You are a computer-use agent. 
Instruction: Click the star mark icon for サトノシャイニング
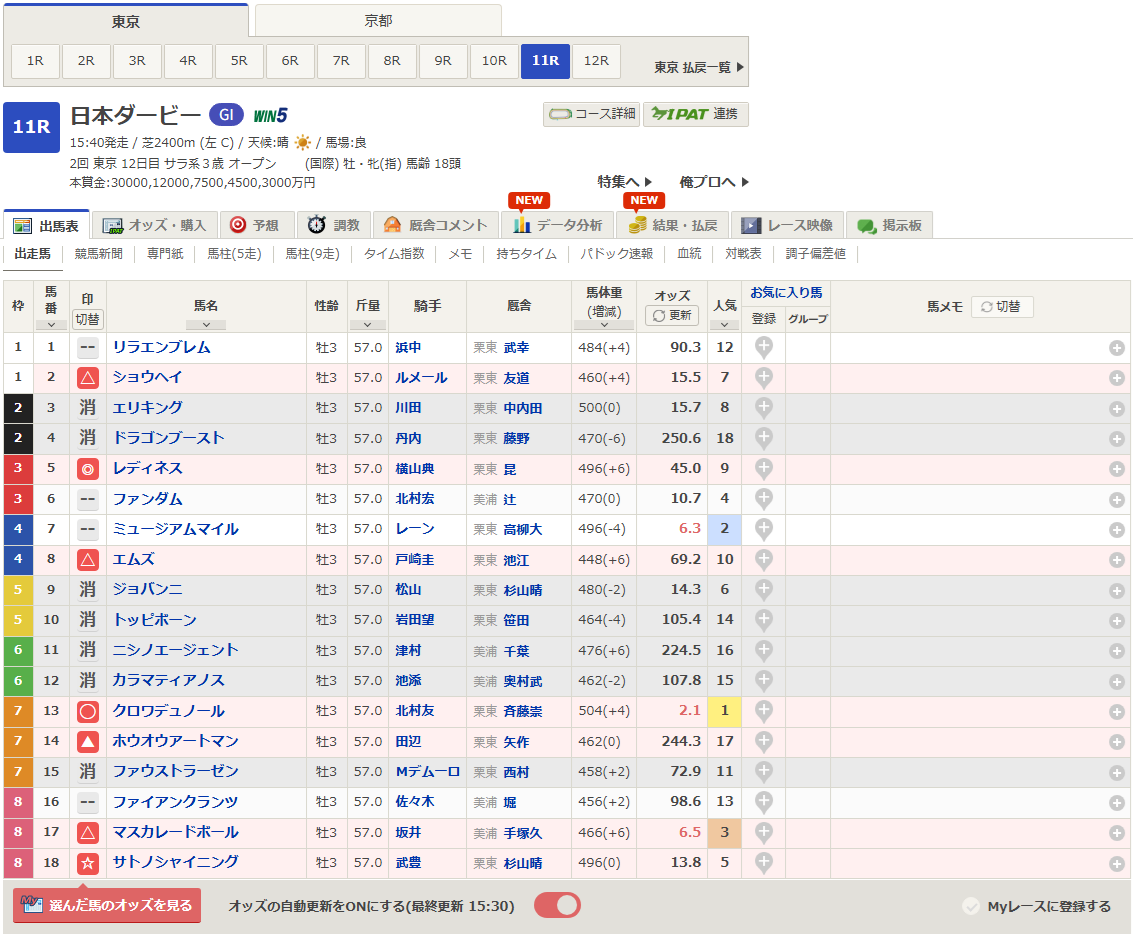(88, 863)
